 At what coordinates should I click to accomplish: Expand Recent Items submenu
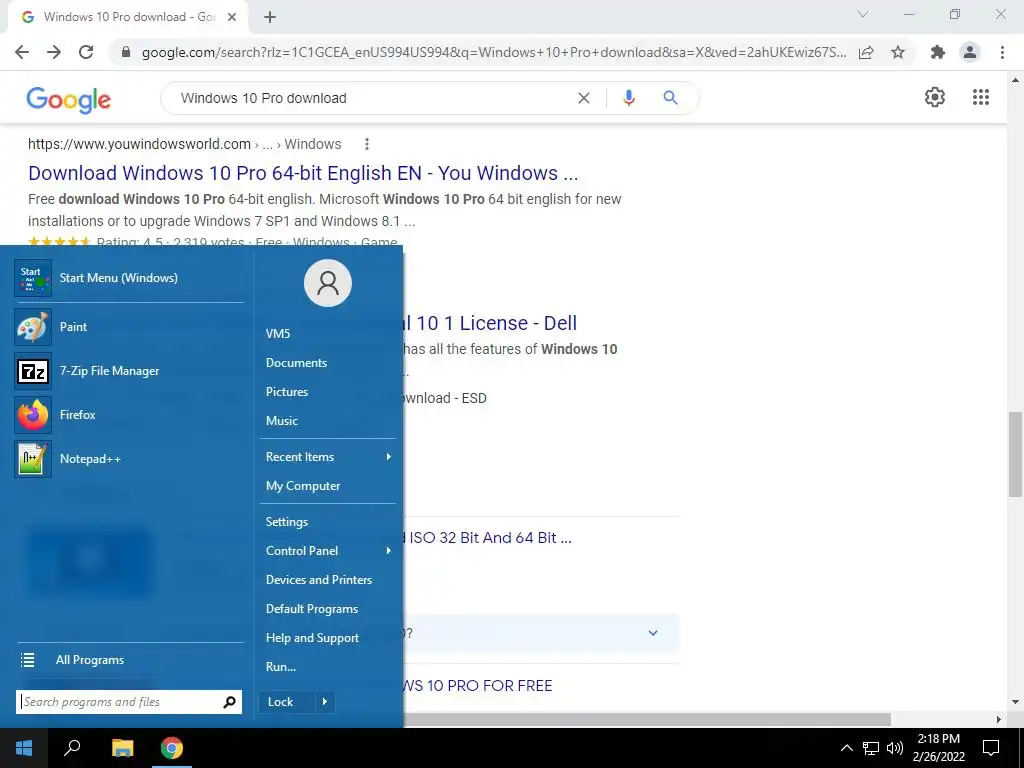pos(328,456)
